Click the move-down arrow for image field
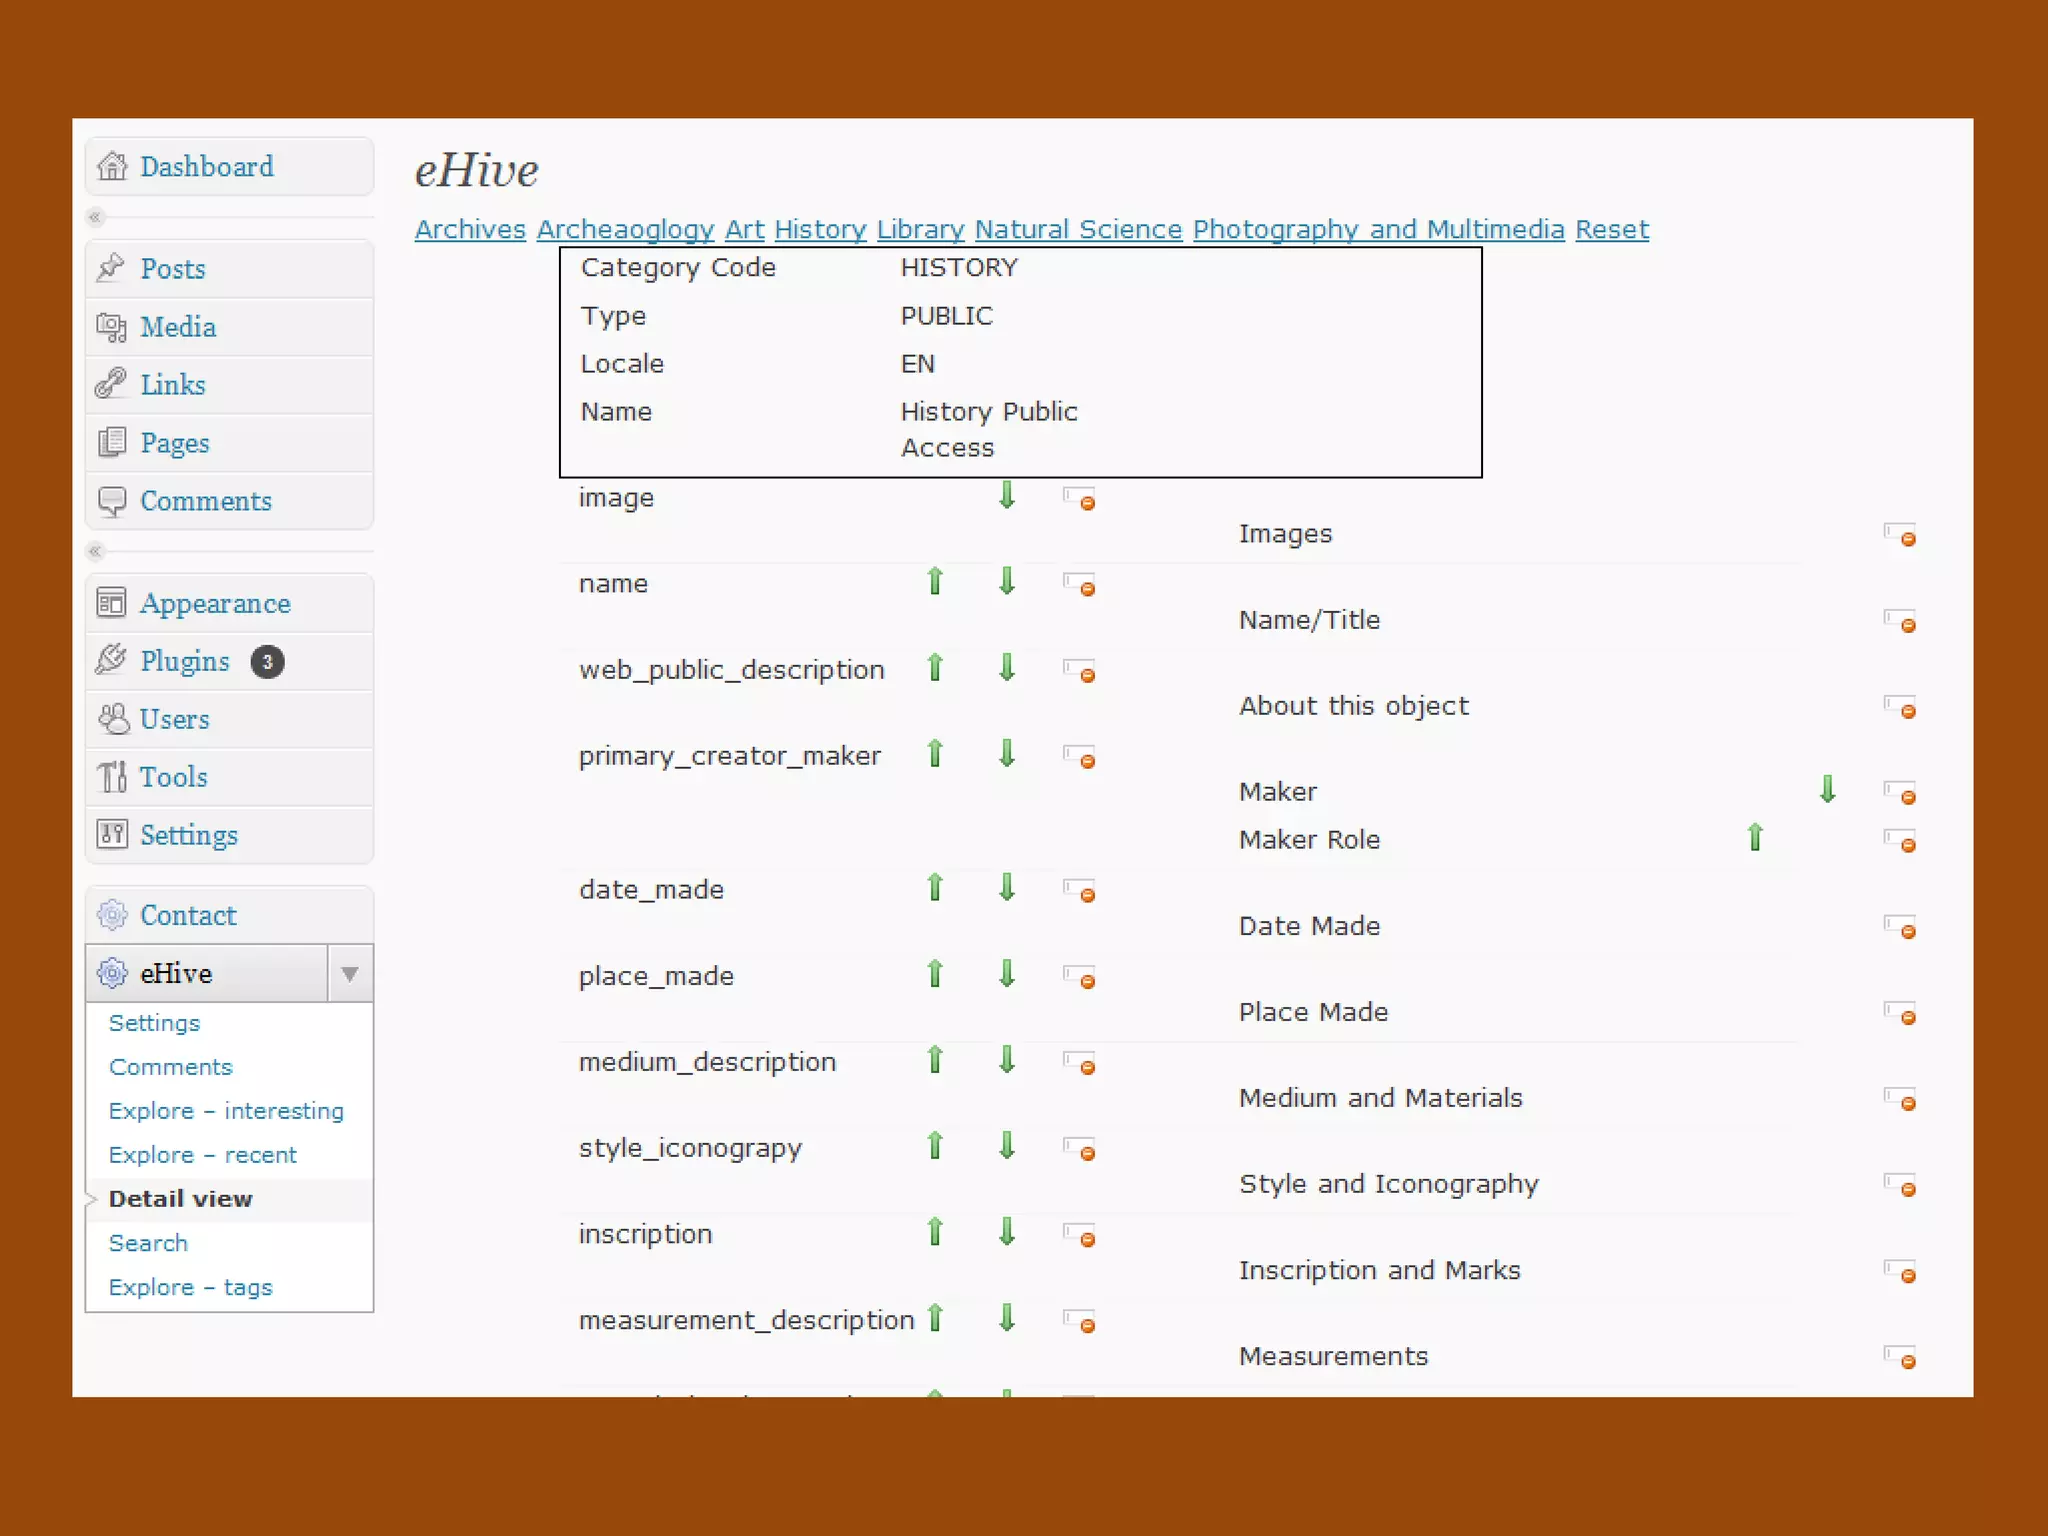Image resolution: width=2048 pixels, height=1536 pixels. tap(1007, 495)
